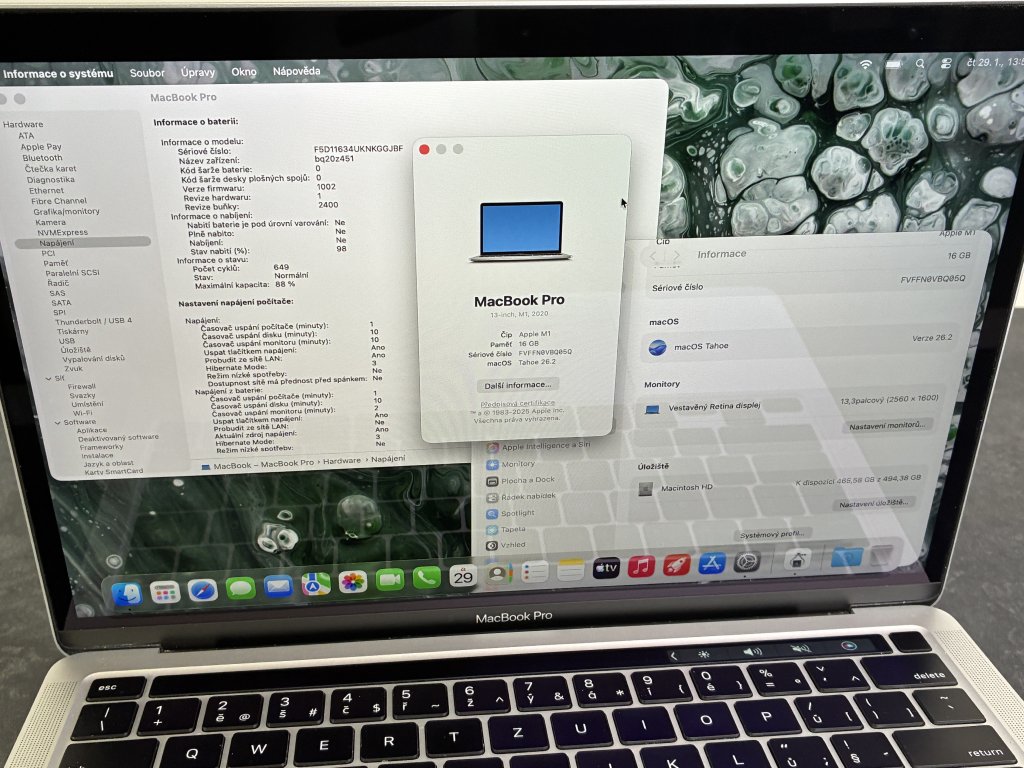The image size is (1024, 768).
Task: Select Aplikace under Software
Action: point(91,430)
